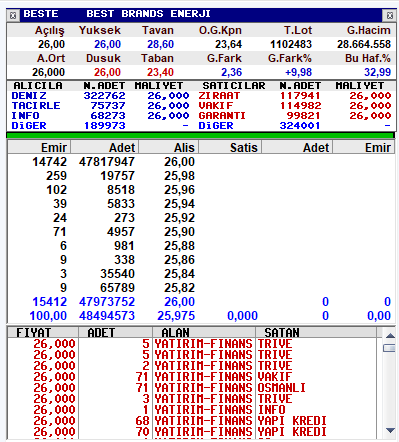Select GARANTI seller row
Screen dimensions: 399x442
[295, 116]
